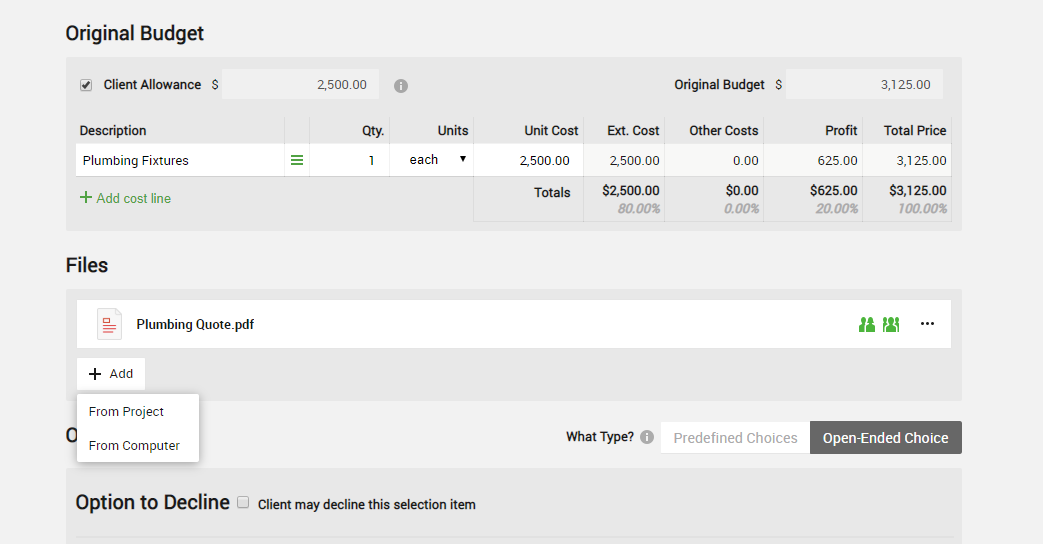The image size is (1043, 544).
Task: Click the Plumbing Quote PDF file icon
Action: click(x=109, y=324)
